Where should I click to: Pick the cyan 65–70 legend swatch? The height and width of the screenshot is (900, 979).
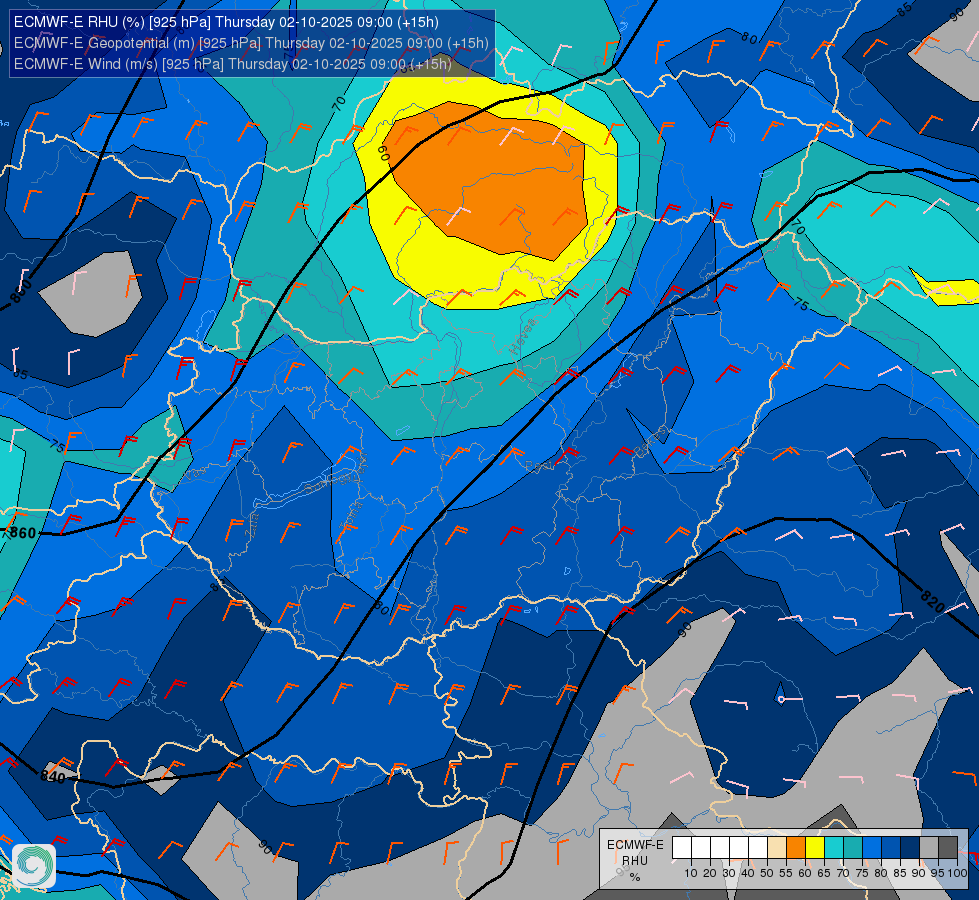(x=834, y=848)
